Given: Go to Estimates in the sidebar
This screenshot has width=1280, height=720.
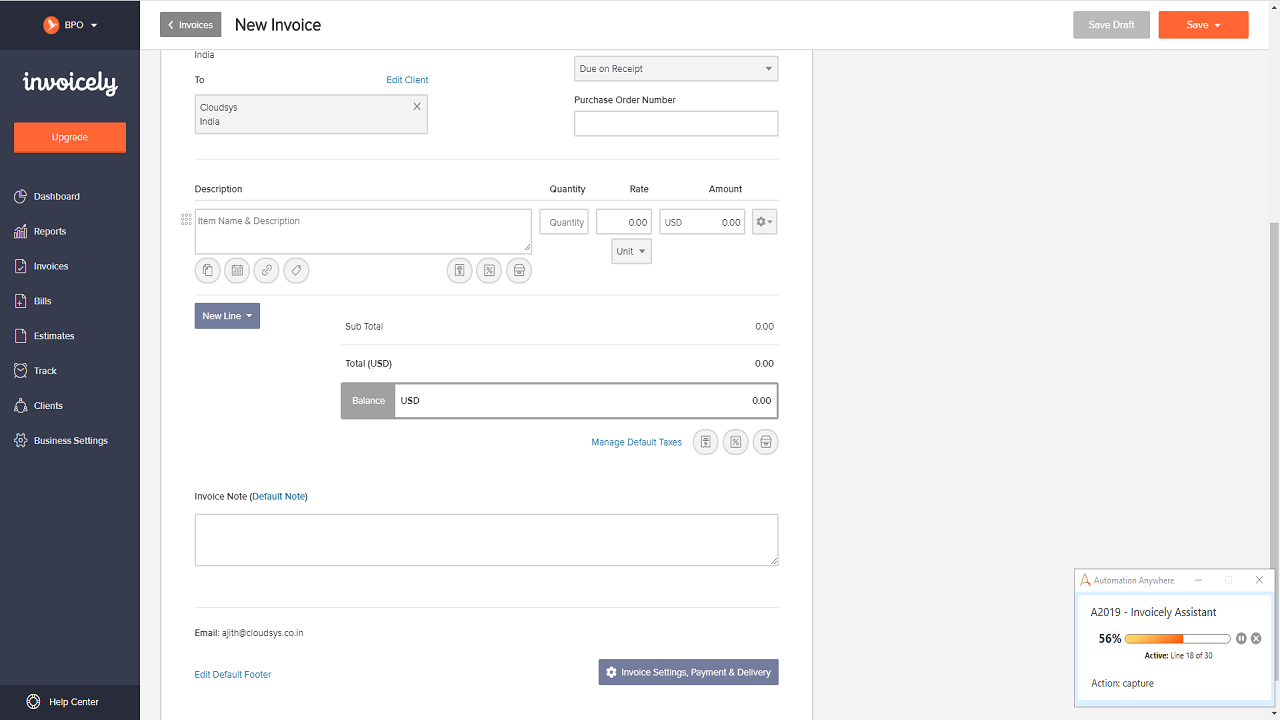Looking at the screenshot, I should tap(54, 336).
